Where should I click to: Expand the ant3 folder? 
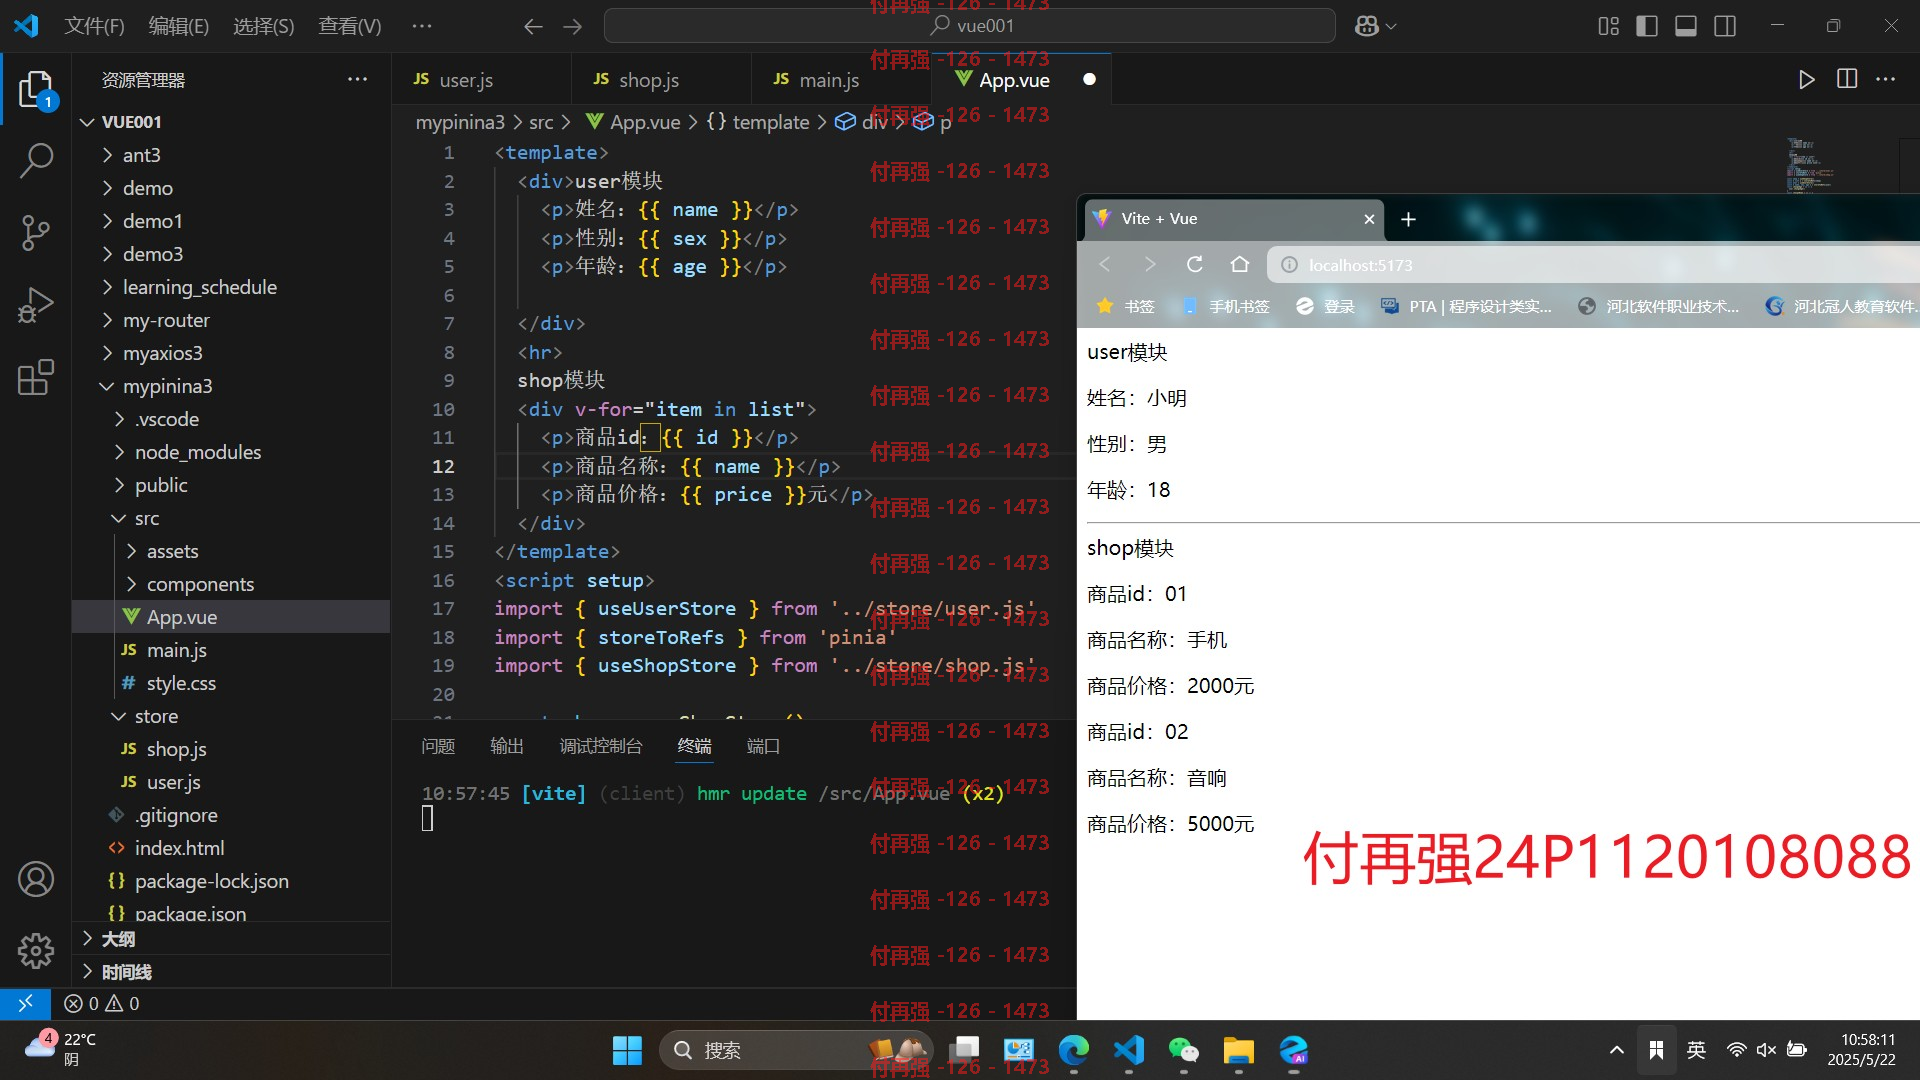click(141, 155)
